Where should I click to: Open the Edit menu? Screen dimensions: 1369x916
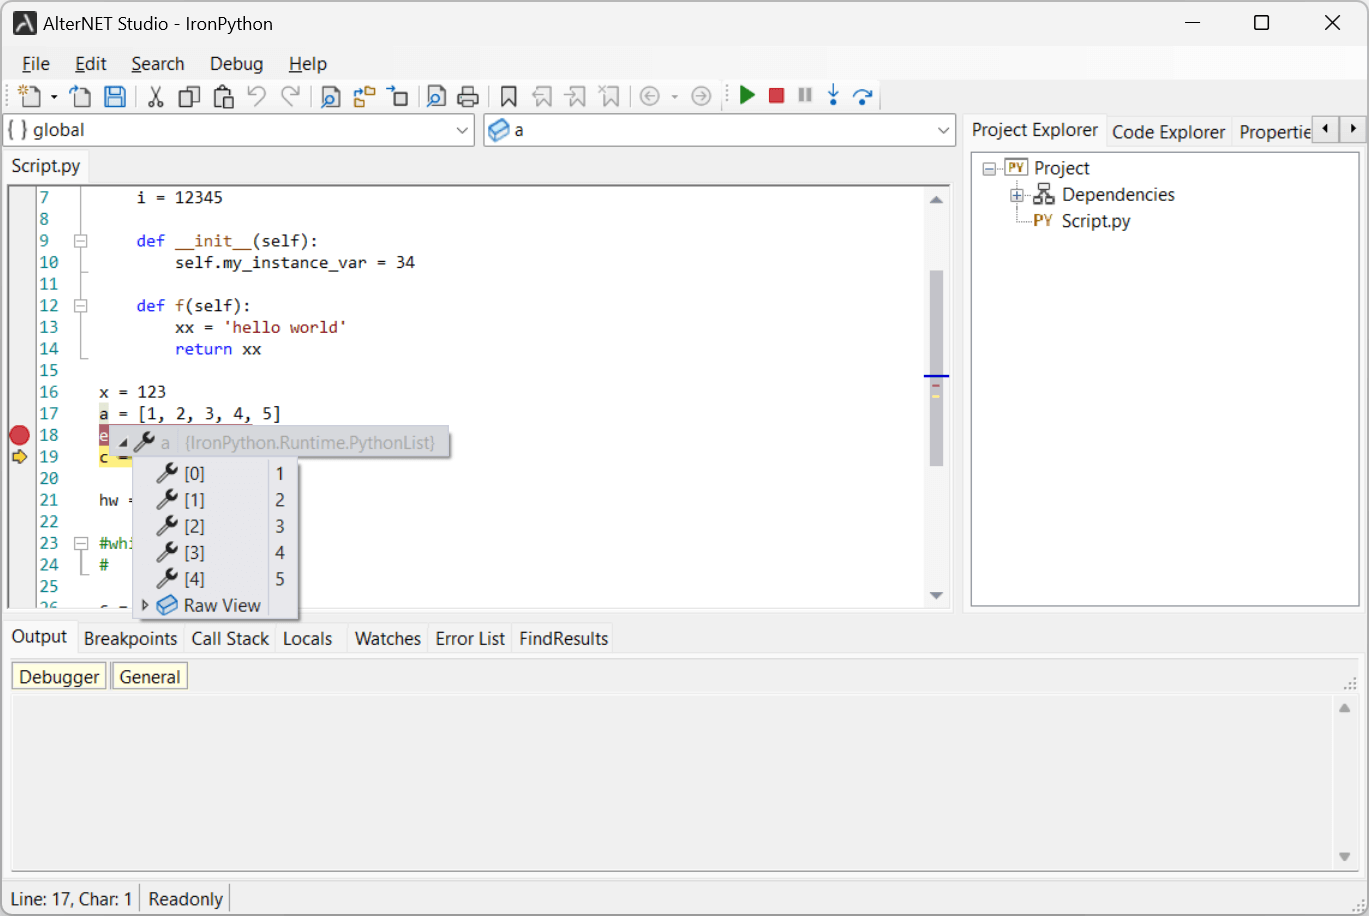point(91,64)
